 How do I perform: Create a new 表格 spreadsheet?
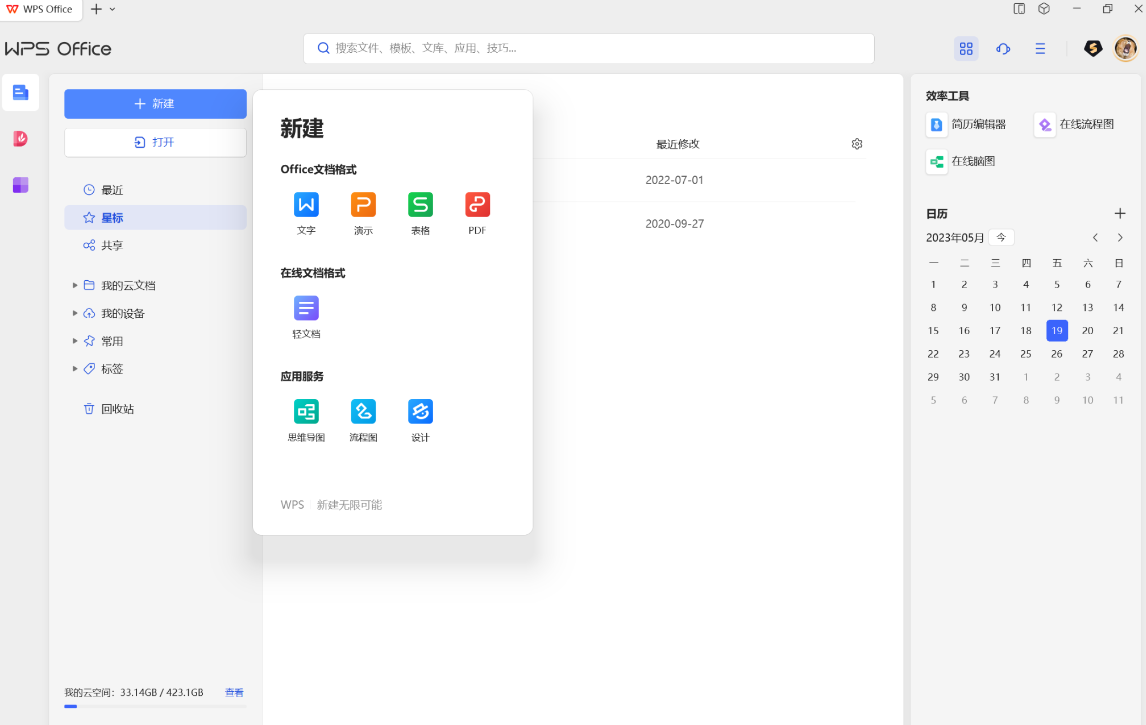point(420,213)
